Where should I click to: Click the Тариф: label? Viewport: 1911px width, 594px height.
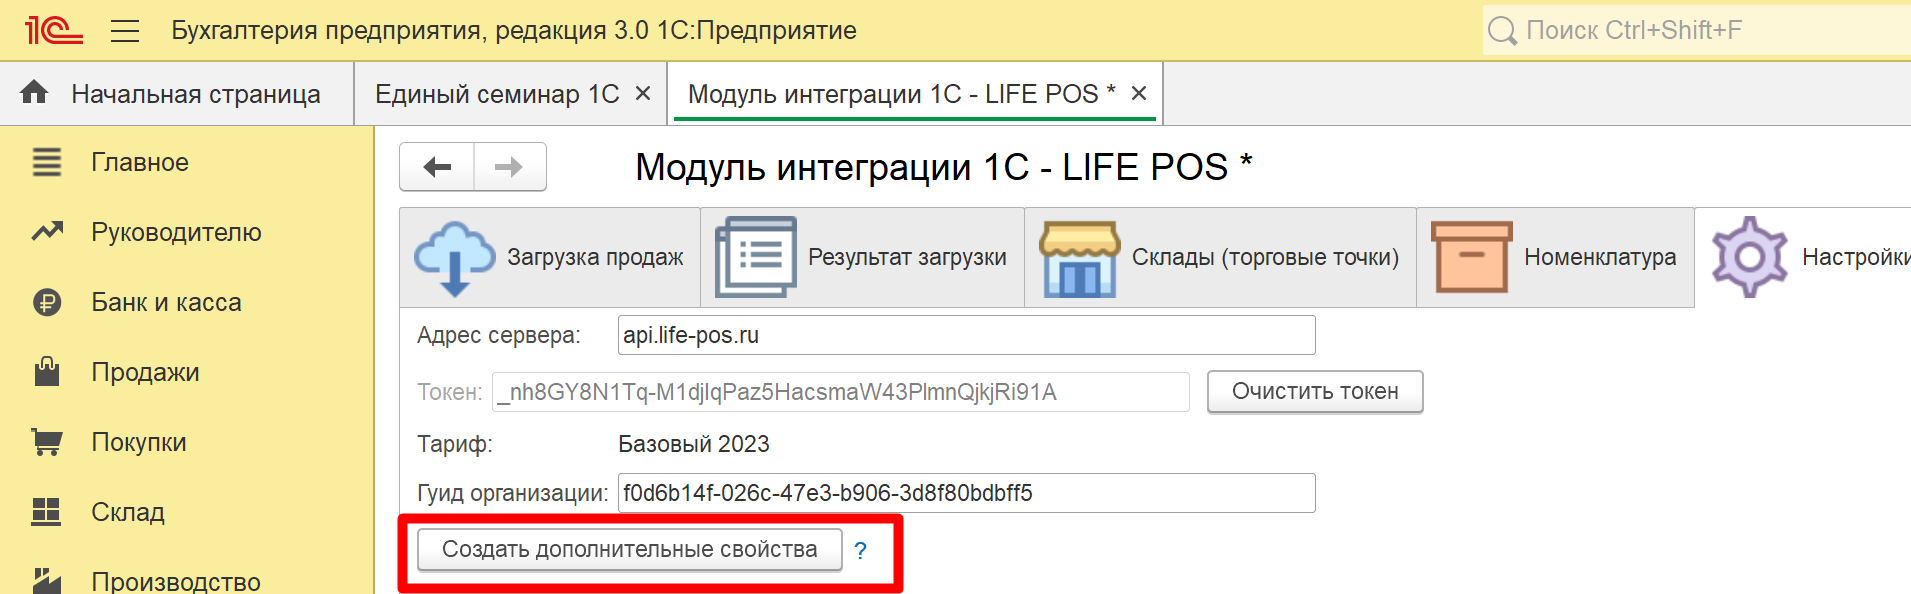455,444
